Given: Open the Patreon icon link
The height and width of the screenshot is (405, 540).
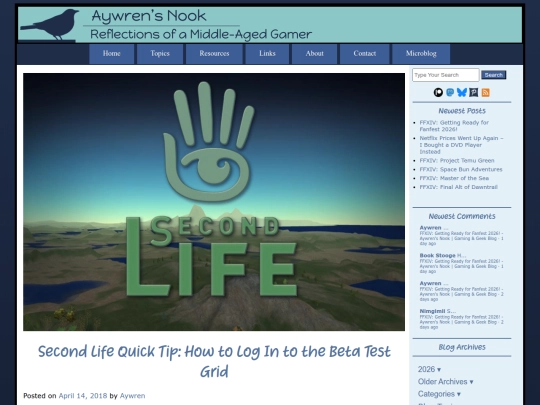Looking at the screenshot, I should click(x=438, y=92).
